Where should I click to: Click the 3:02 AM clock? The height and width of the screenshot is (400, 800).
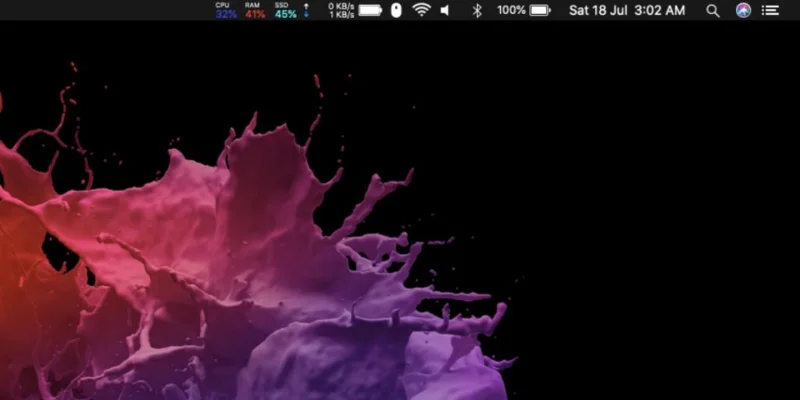click(660, 10)
